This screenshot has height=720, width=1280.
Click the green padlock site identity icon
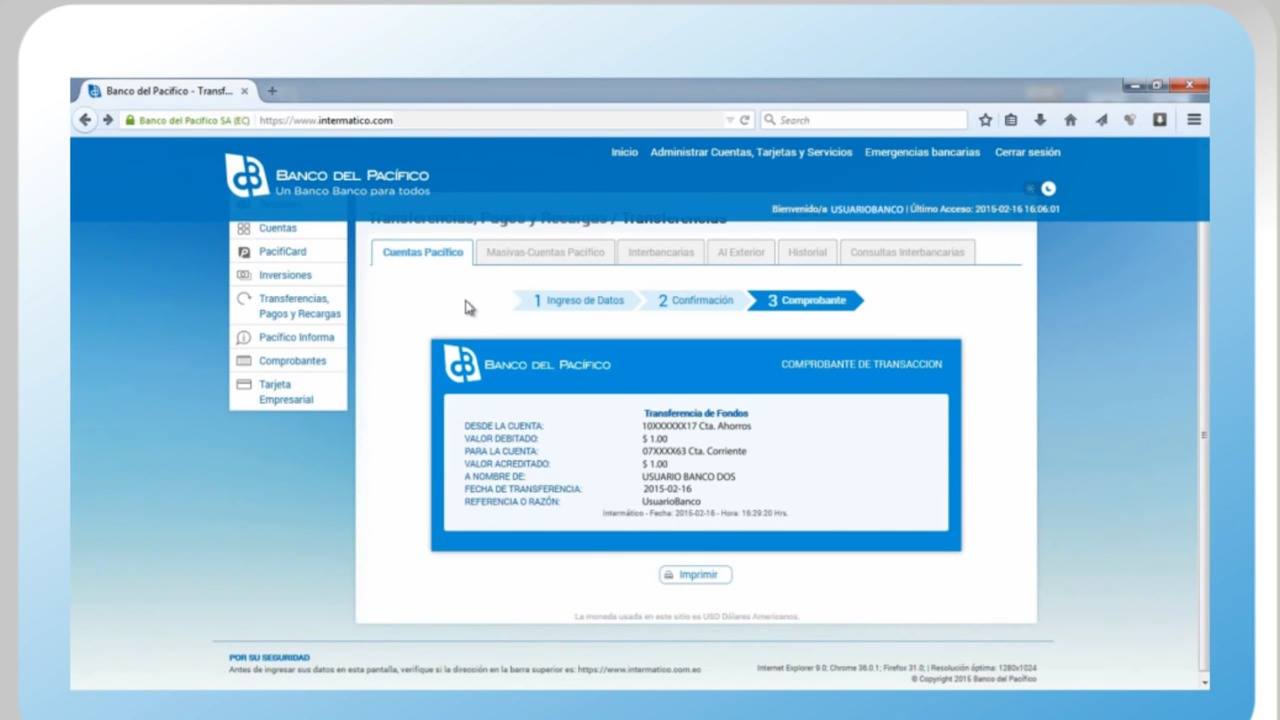[129, 120]
